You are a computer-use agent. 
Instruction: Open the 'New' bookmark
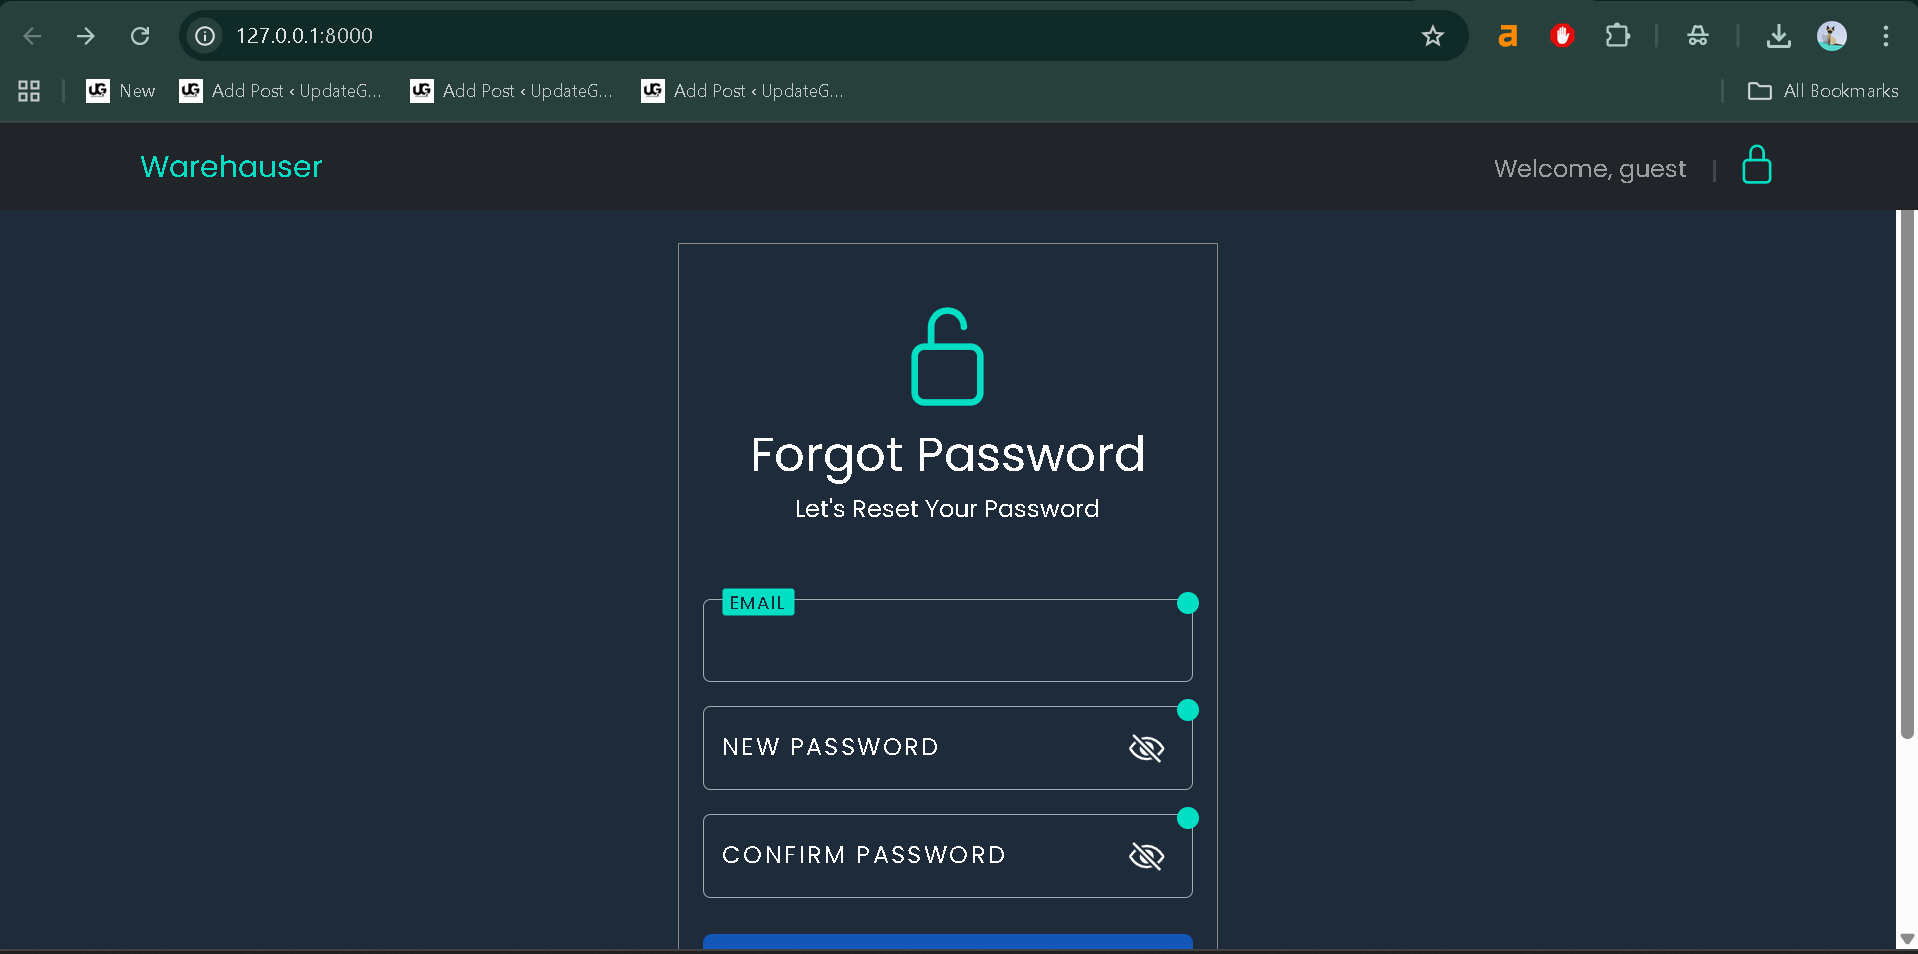(121, 91)
